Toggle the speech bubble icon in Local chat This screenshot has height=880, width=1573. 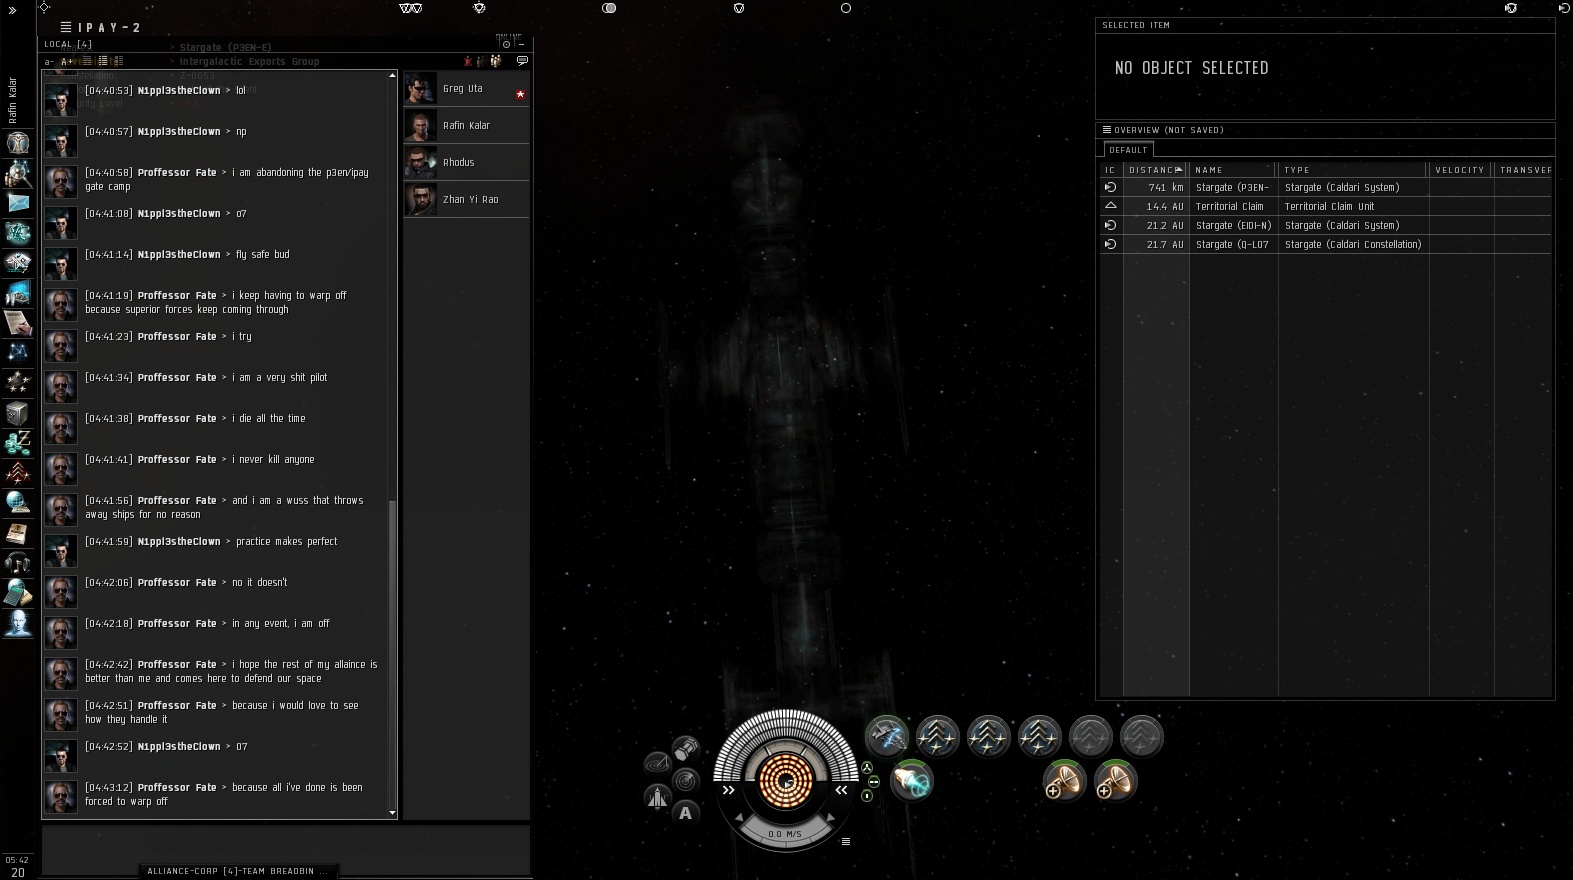pyautogui.click(x=522, y=61)
